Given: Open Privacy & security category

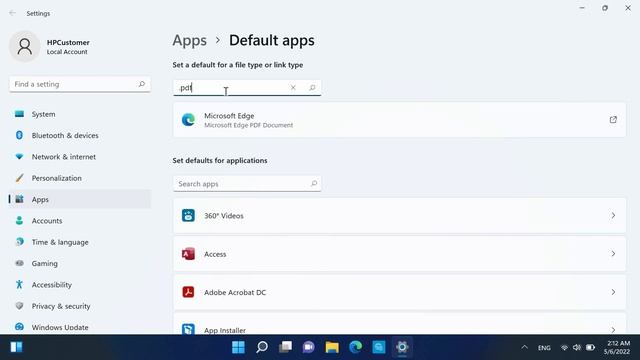Looking at the screenshot, I should pyautogui.click(x=80, y=306).
